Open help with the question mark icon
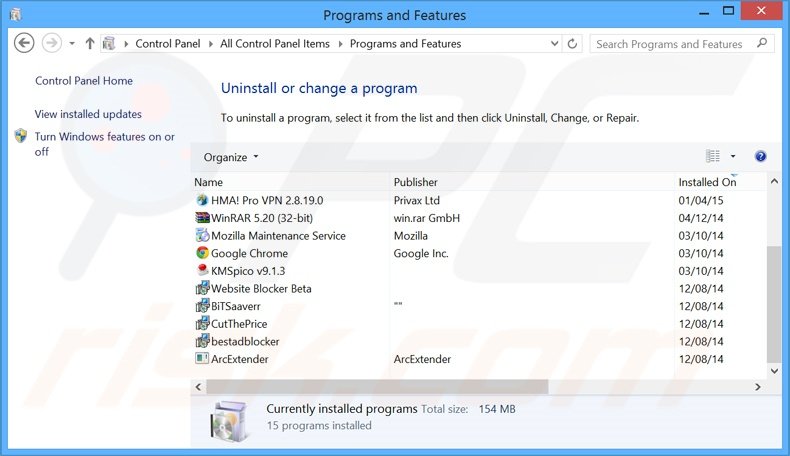 pos(760,156)
